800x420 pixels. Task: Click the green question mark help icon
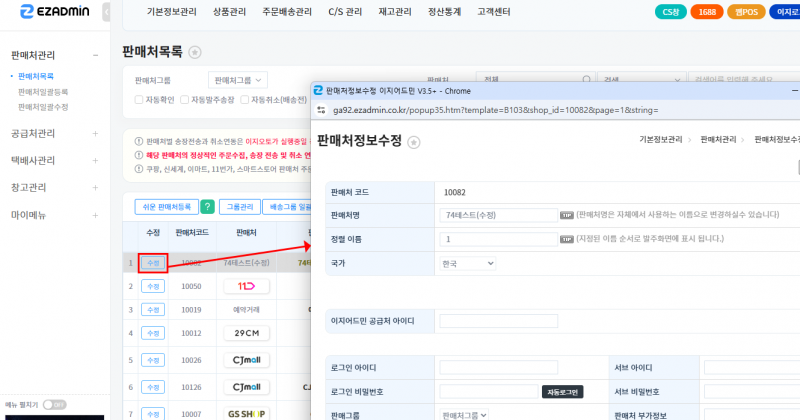point(207,207)
